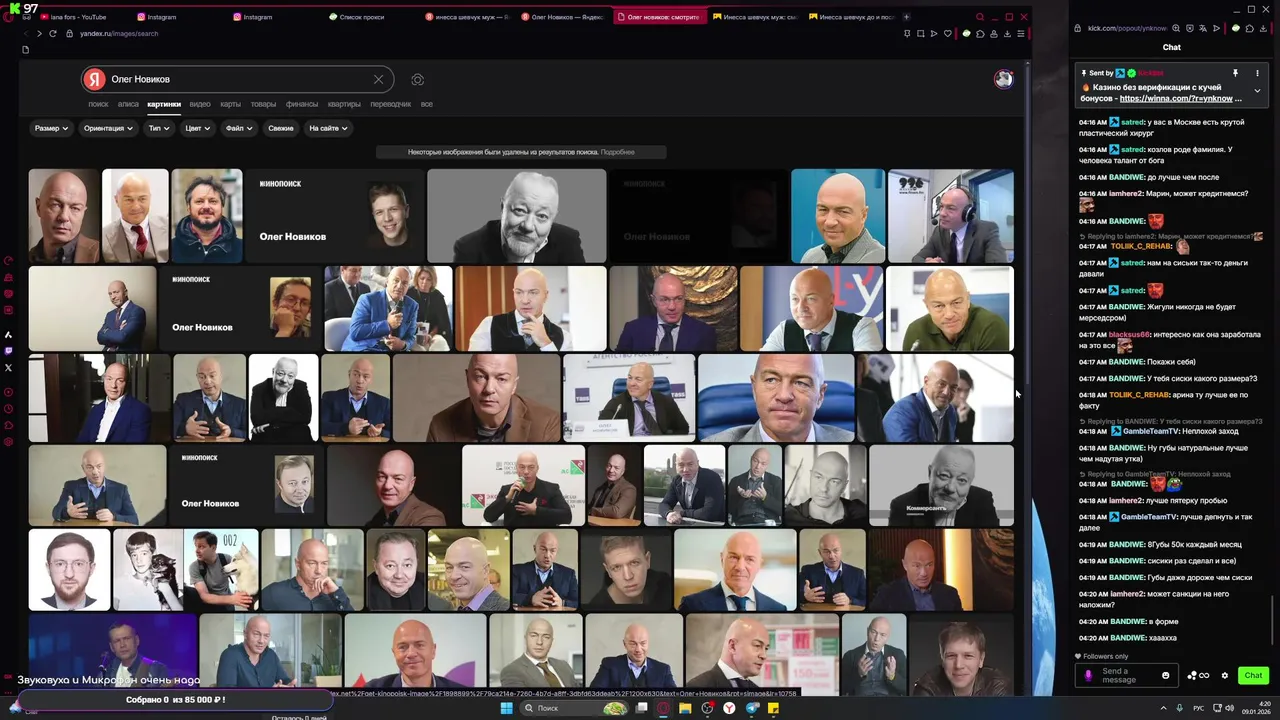This screenshot has height=720, width=1280.
Task: Open search by image camera icon
Action: coord(418,79)
